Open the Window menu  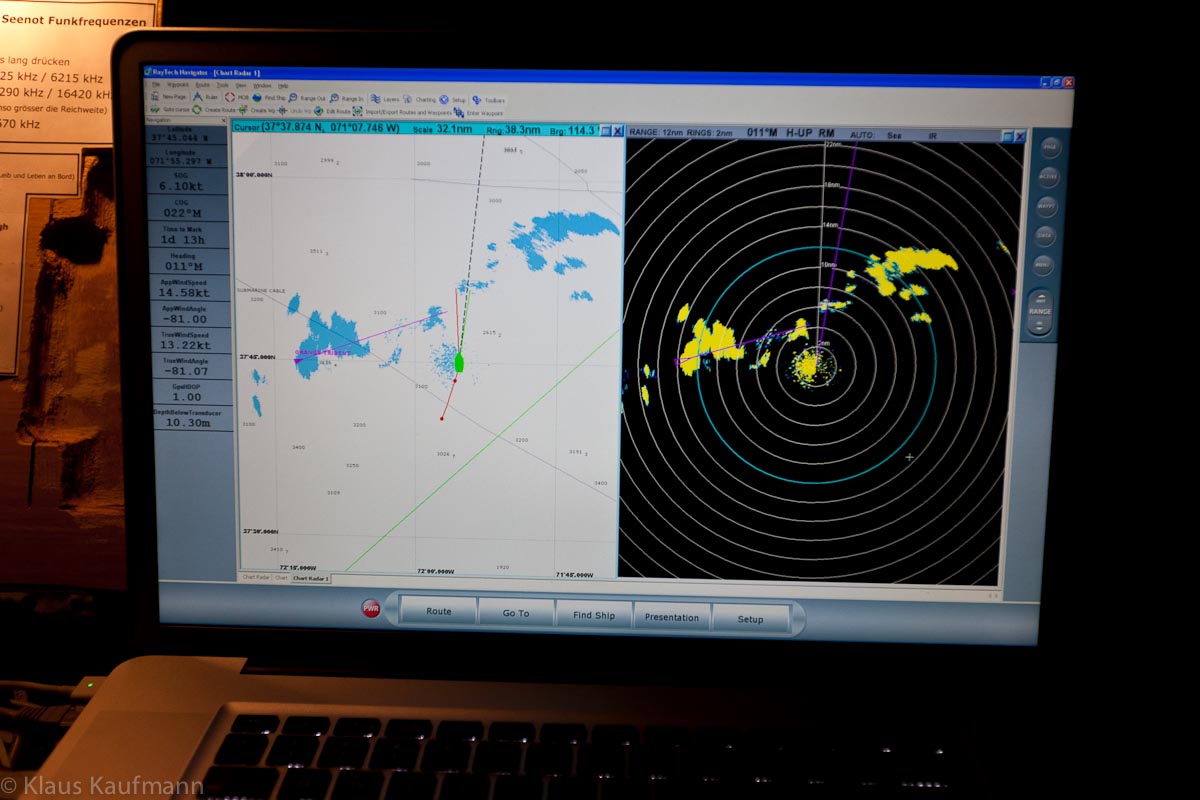262,86
